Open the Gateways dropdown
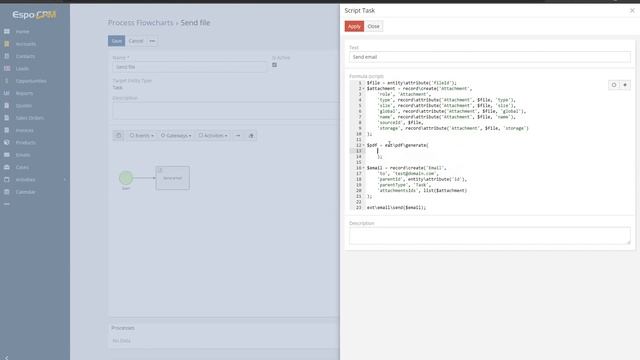This screenshot has width=640, height=360. coord(176,135)
